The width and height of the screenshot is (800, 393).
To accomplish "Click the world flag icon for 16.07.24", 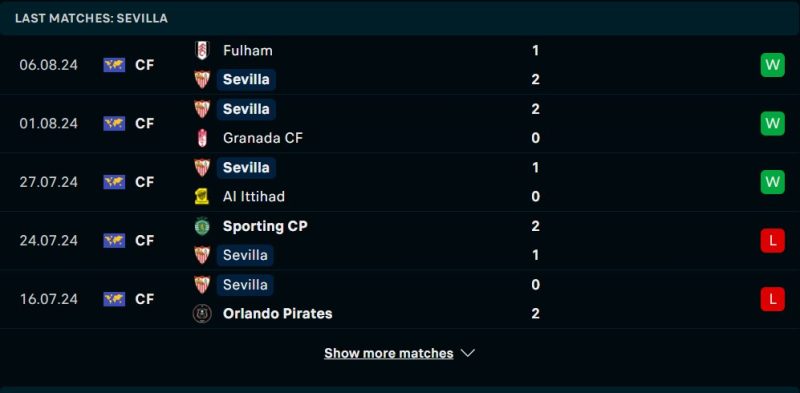I will 114,299.
